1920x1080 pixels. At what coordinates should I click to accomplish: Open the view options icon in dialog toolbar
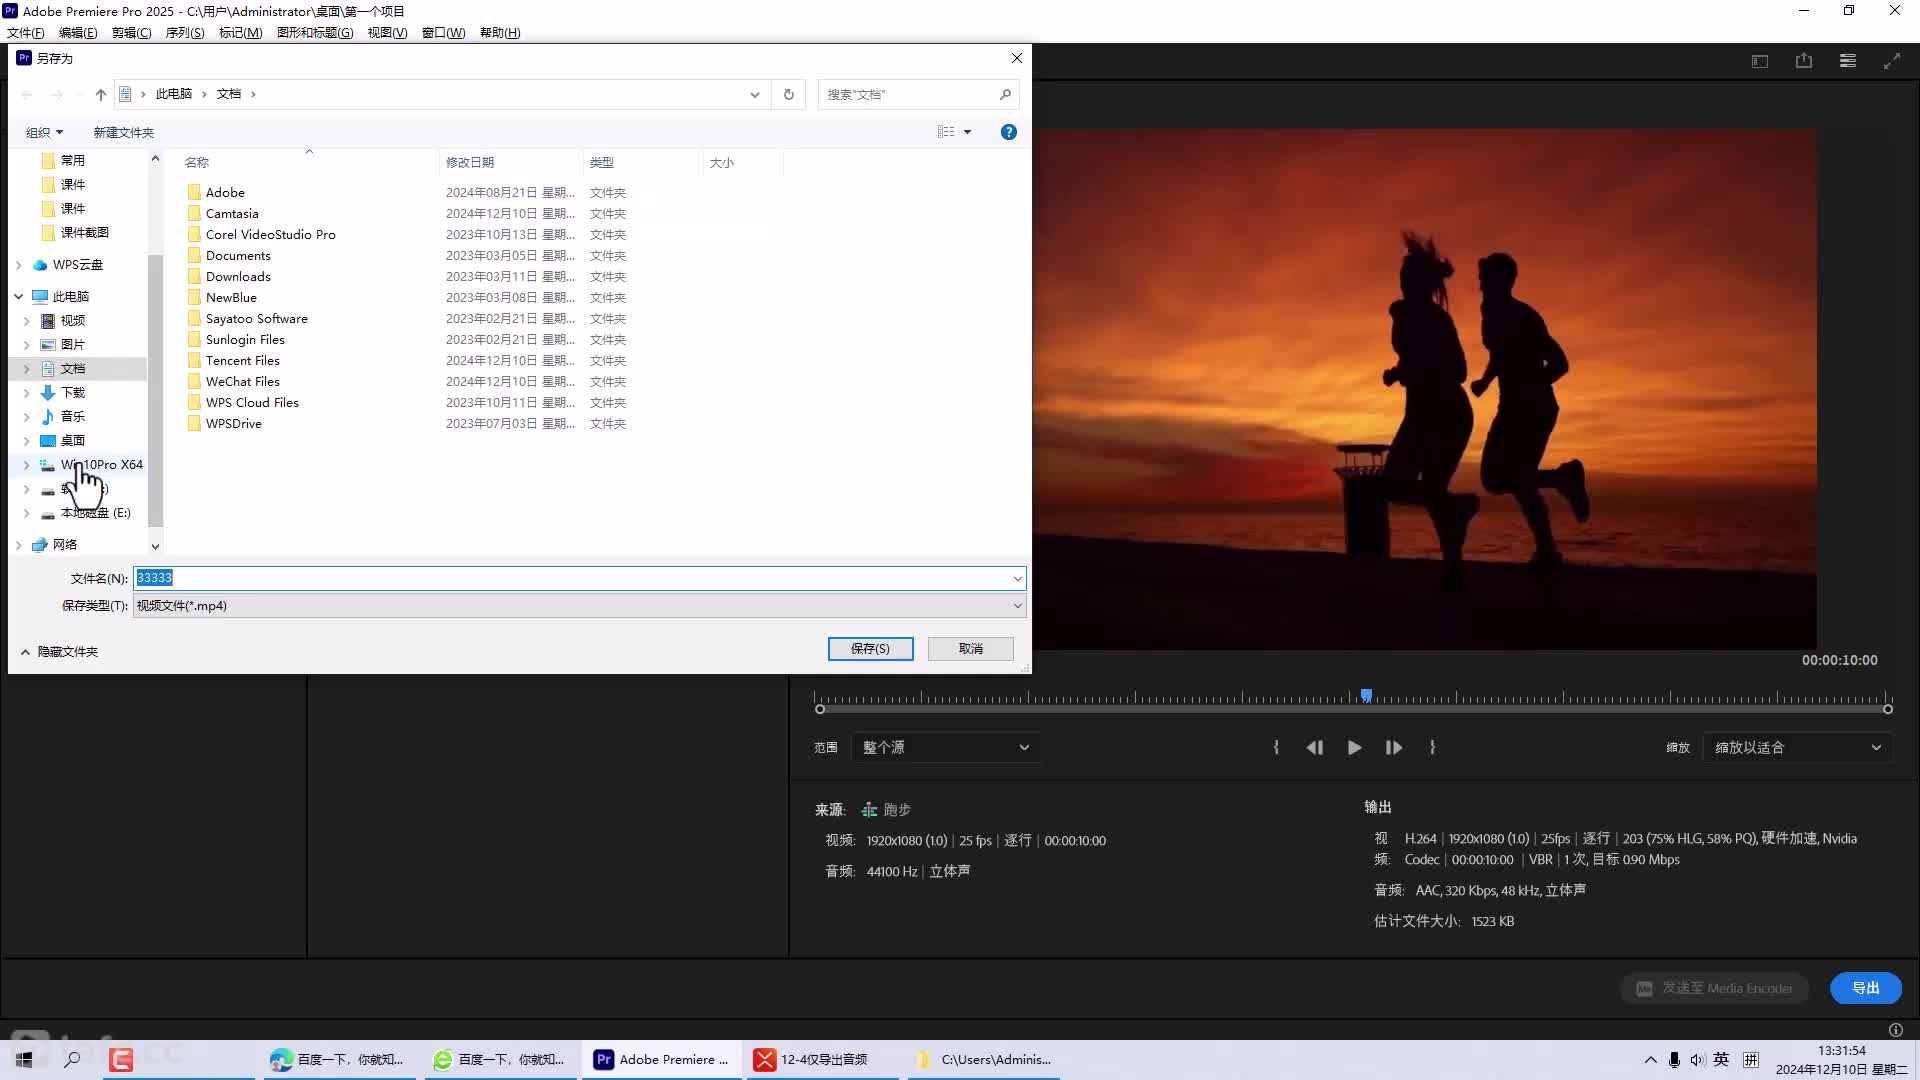pos(946,132)
